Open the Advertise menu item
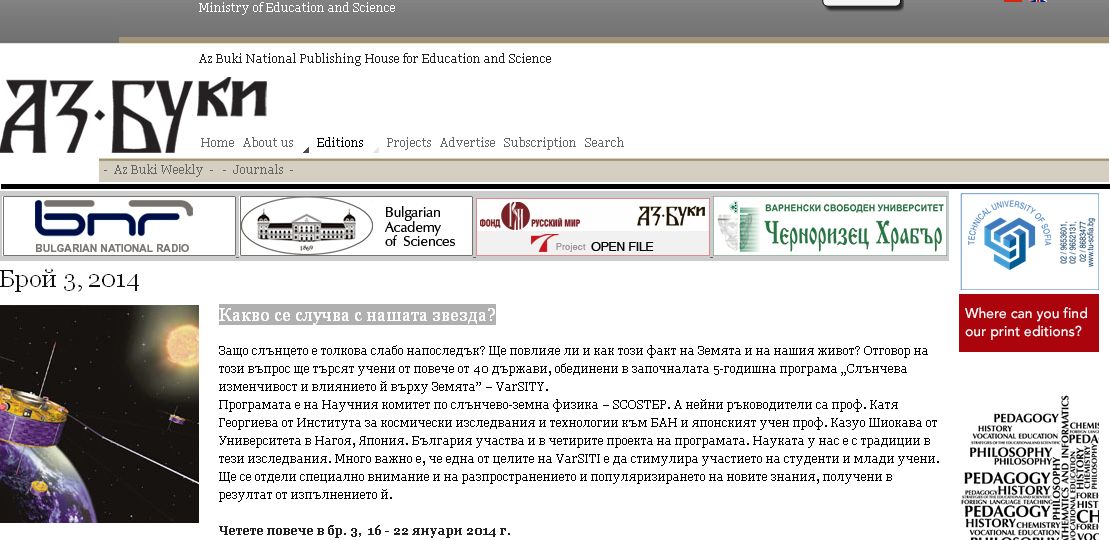Screen dimensions: 1110x540 click(467, 142)
